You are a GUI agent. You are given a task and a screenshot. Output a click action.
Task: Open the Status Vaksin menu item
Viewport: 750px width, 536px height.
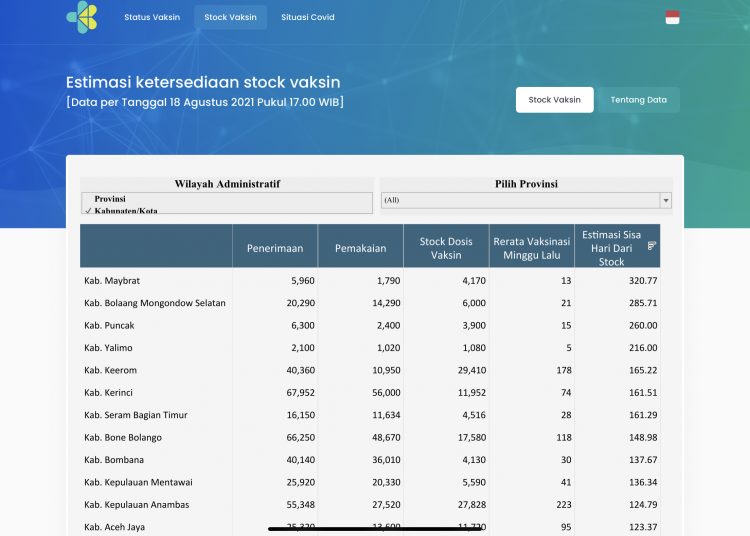pos(152,17)
